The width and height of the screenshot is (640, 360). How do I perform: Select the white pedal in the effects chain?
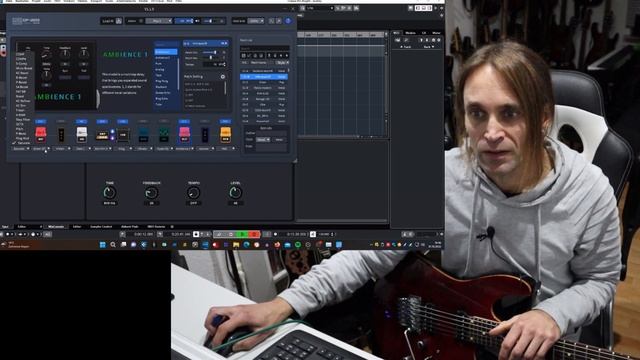tap(82, 134)
